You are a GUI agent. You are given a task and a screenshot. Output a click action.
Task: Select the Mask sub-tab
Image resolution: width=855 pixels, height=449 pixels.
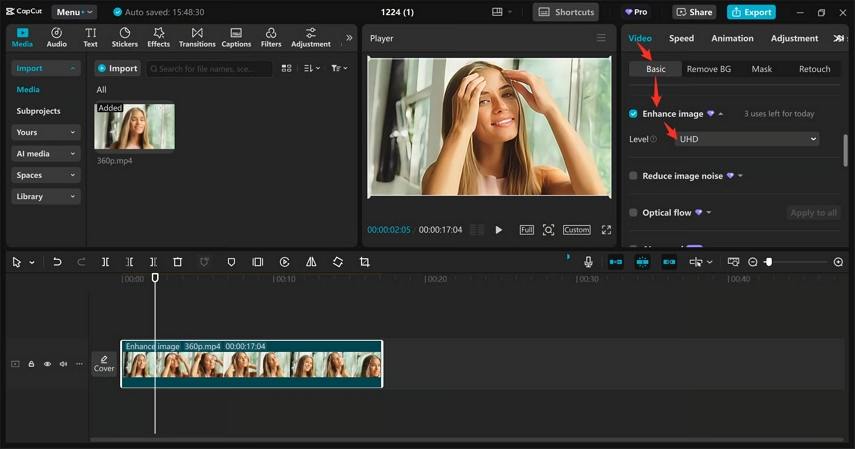coord(762,69)
